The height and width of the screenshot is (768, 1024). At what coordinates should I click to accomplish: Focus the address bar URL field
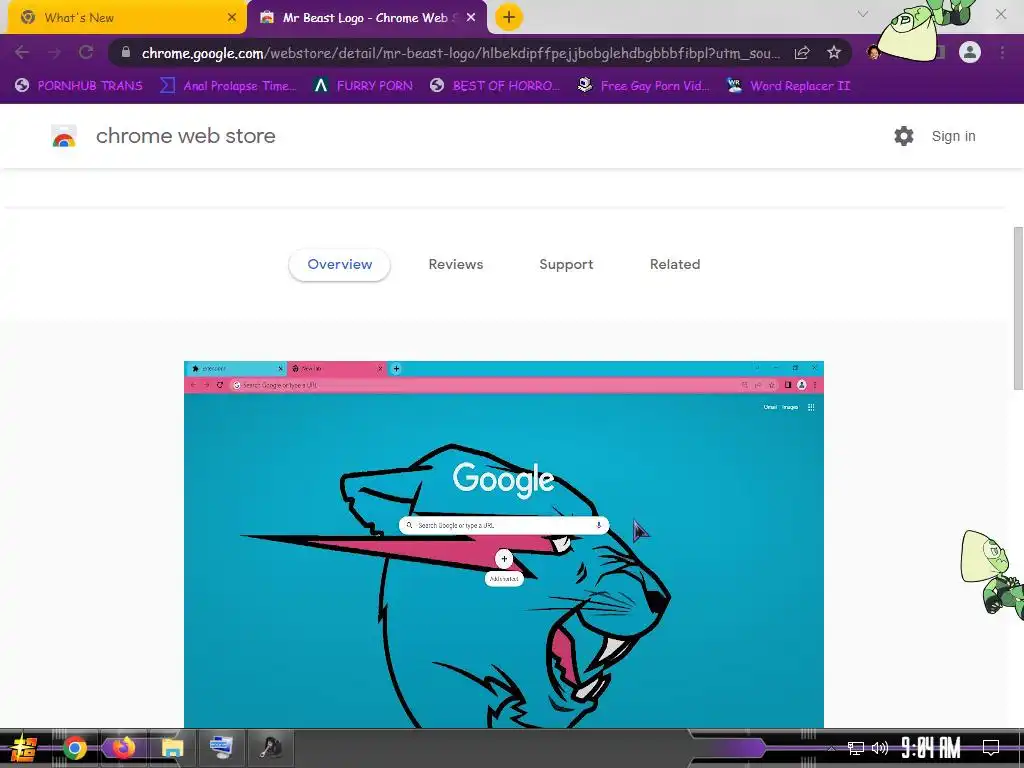point(460,53)
